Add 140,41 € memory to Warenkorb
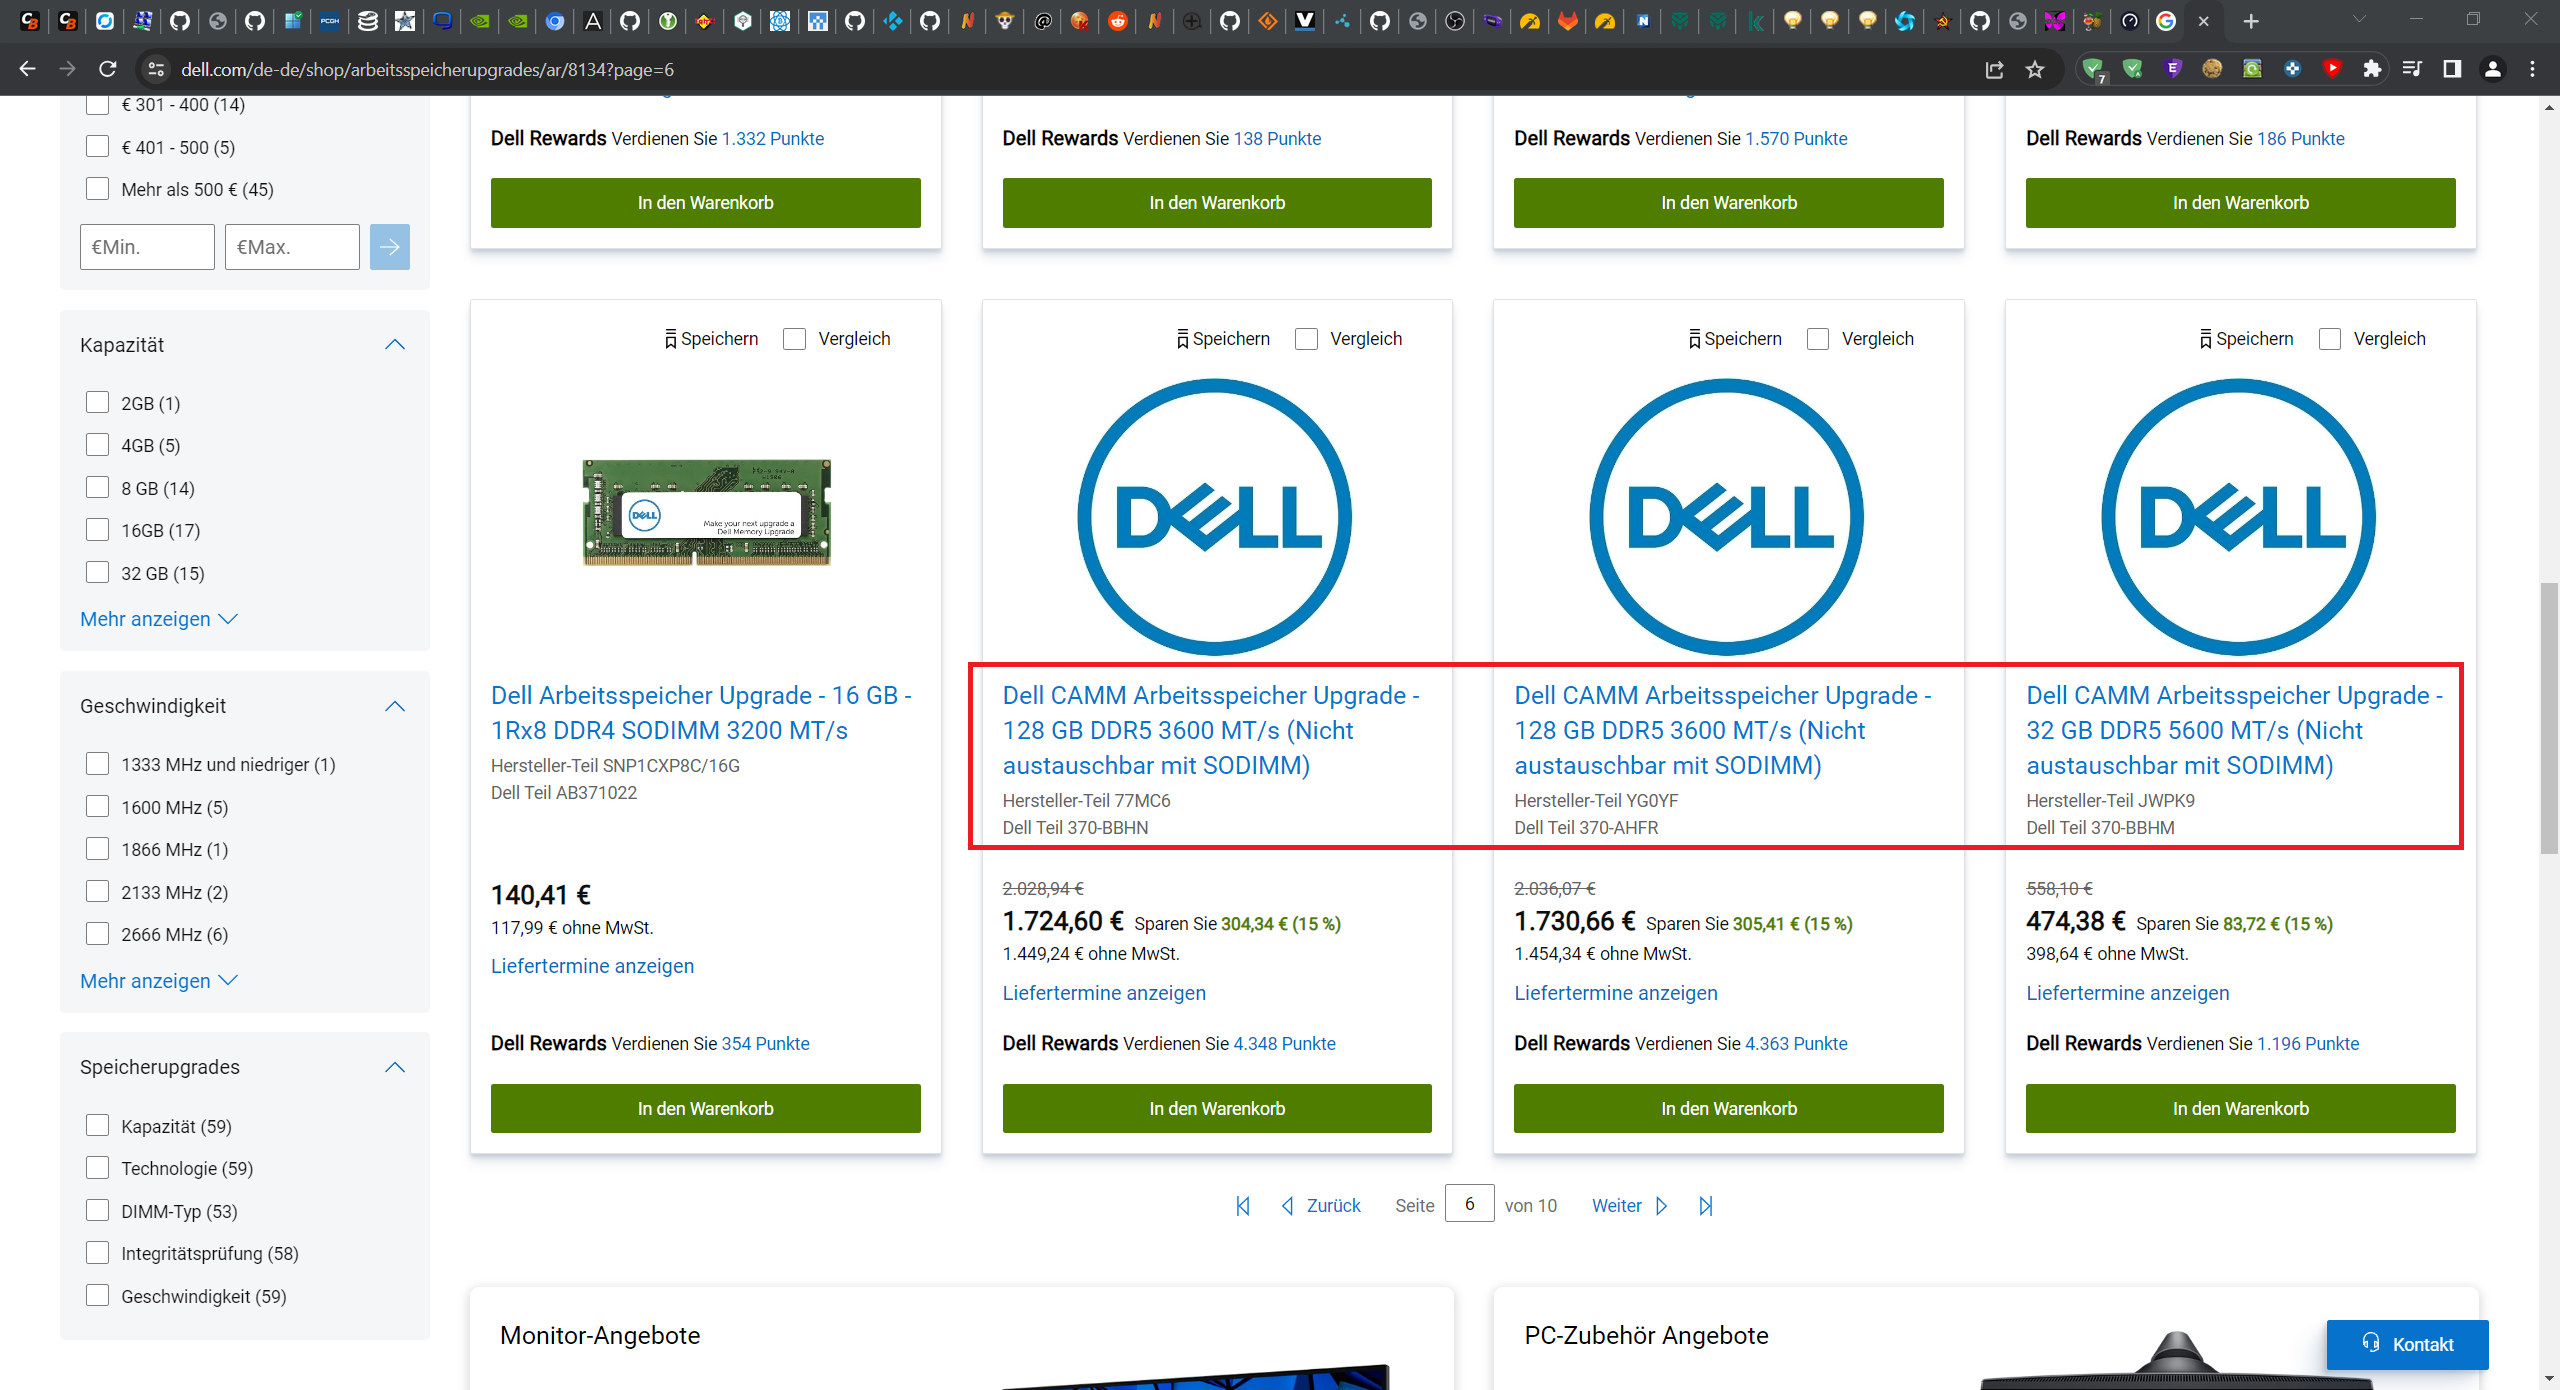2560x1390 pixels. pyautogui.click(x=705, y=1108)
